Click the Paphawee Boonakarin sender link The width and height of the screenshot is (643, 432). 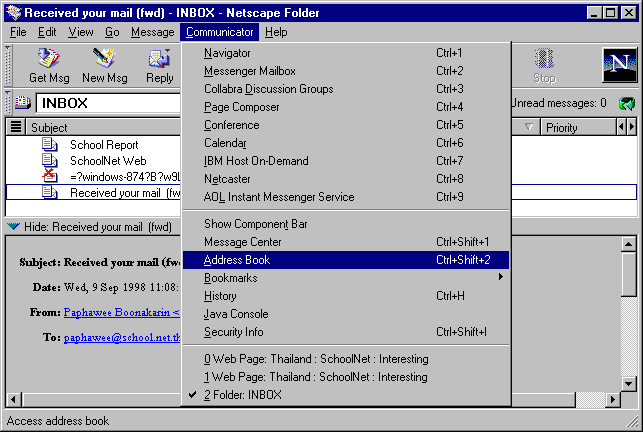point(121,312)
